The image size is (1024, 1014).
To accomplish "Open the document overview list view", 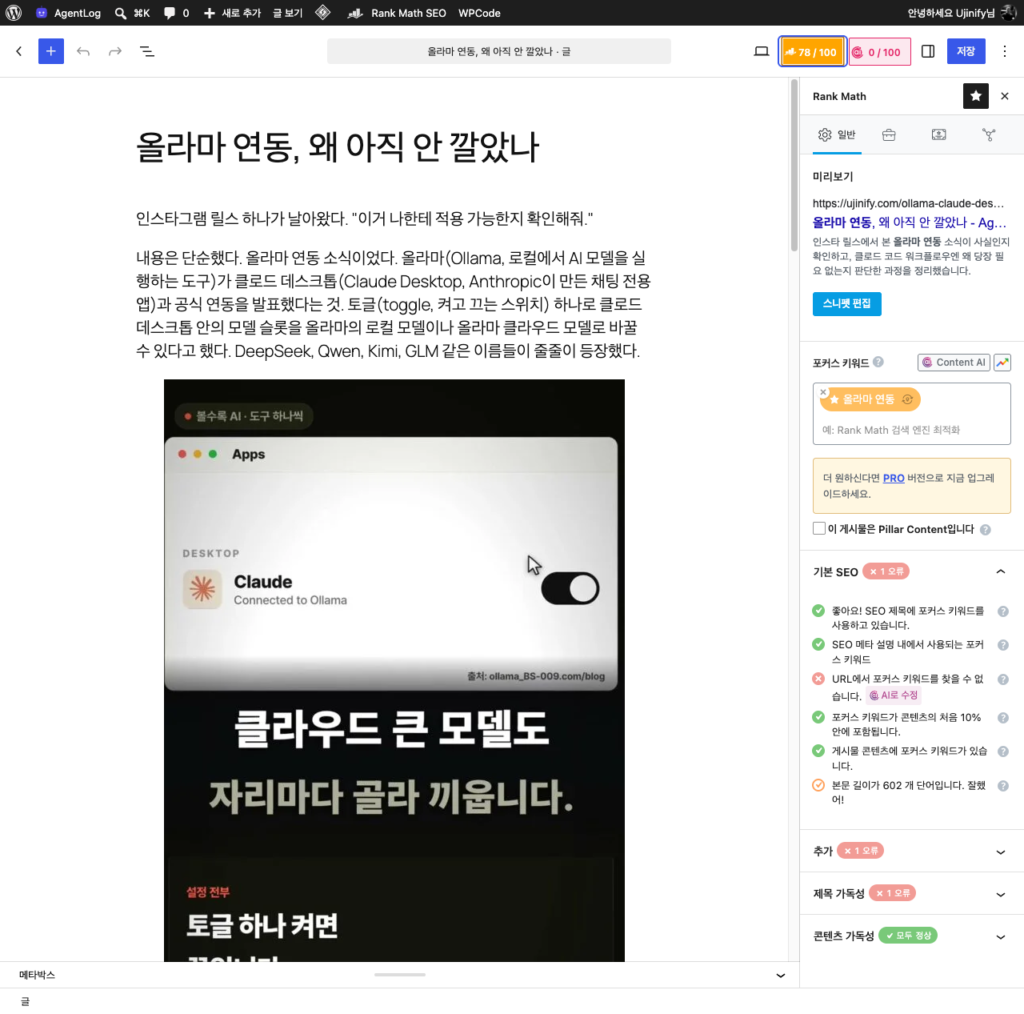I will click(147, 51).
